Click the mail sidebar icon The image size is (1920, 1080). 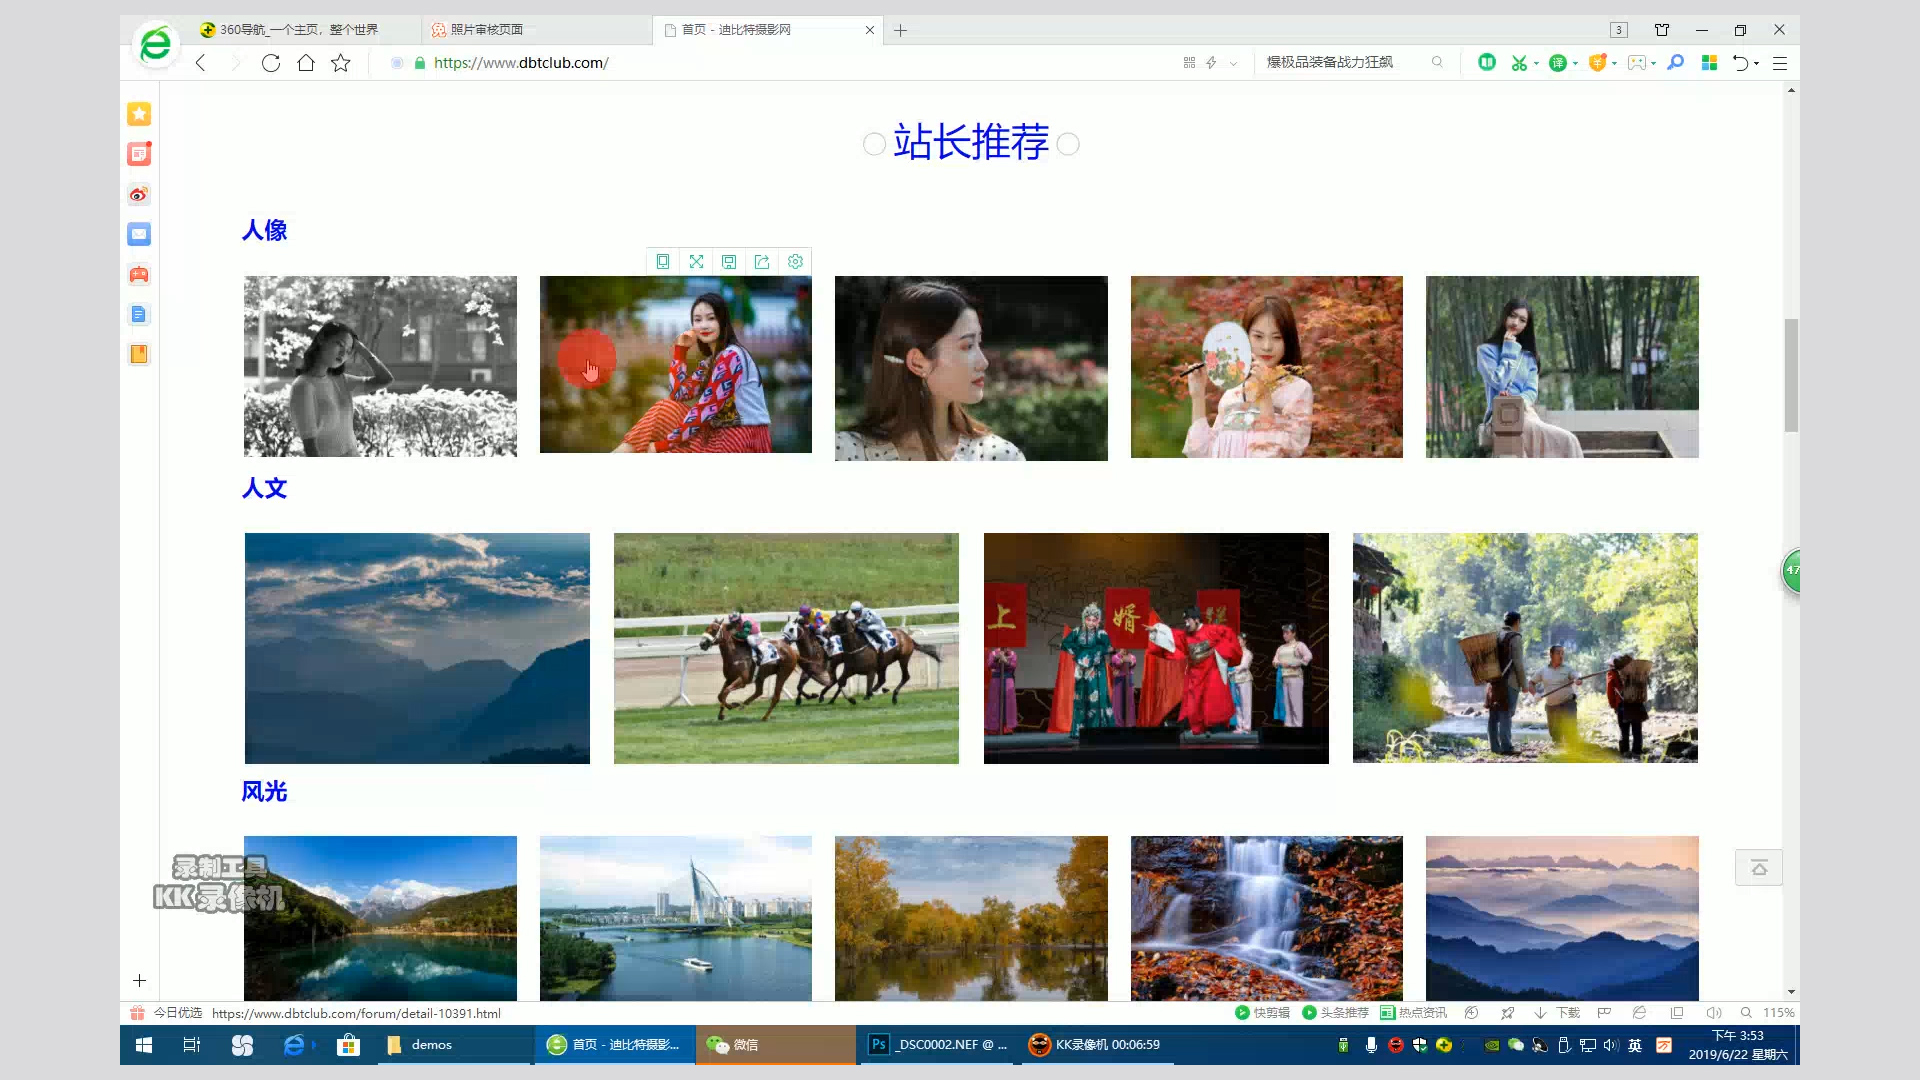139,234
